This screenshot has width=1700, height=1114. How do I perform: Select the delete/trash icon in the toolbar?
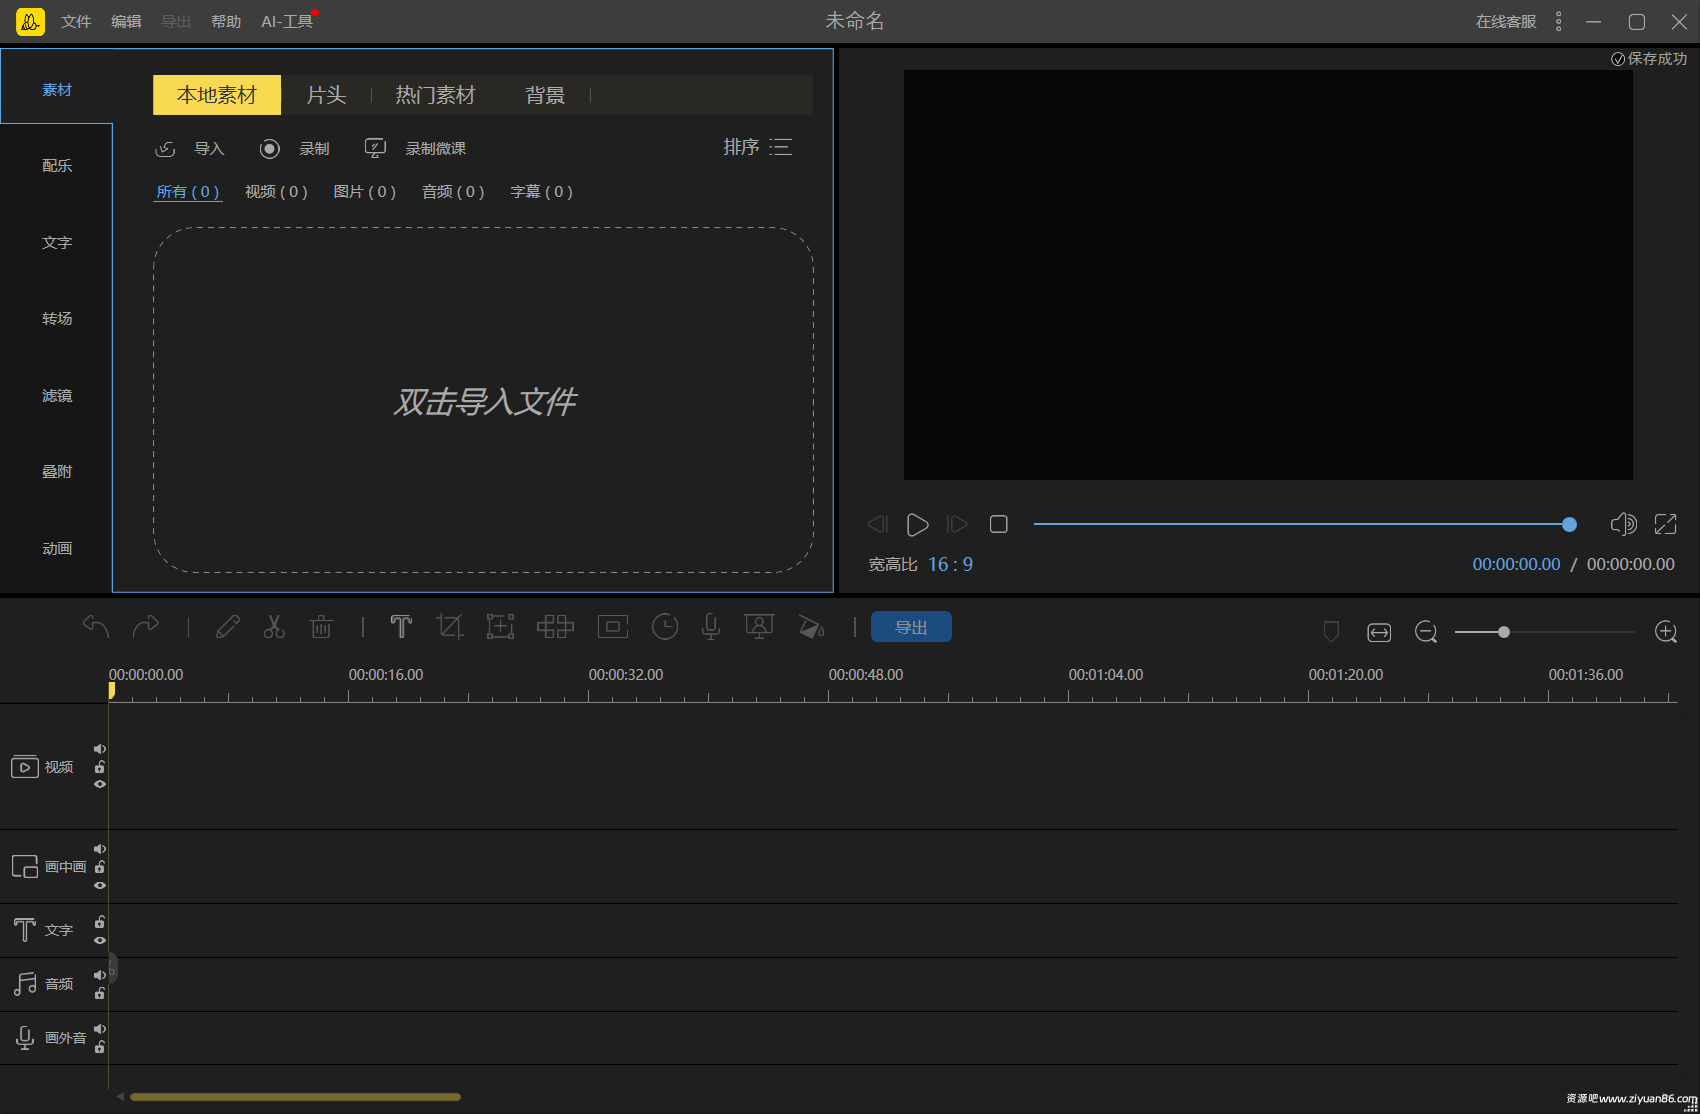tap(320, 626)
